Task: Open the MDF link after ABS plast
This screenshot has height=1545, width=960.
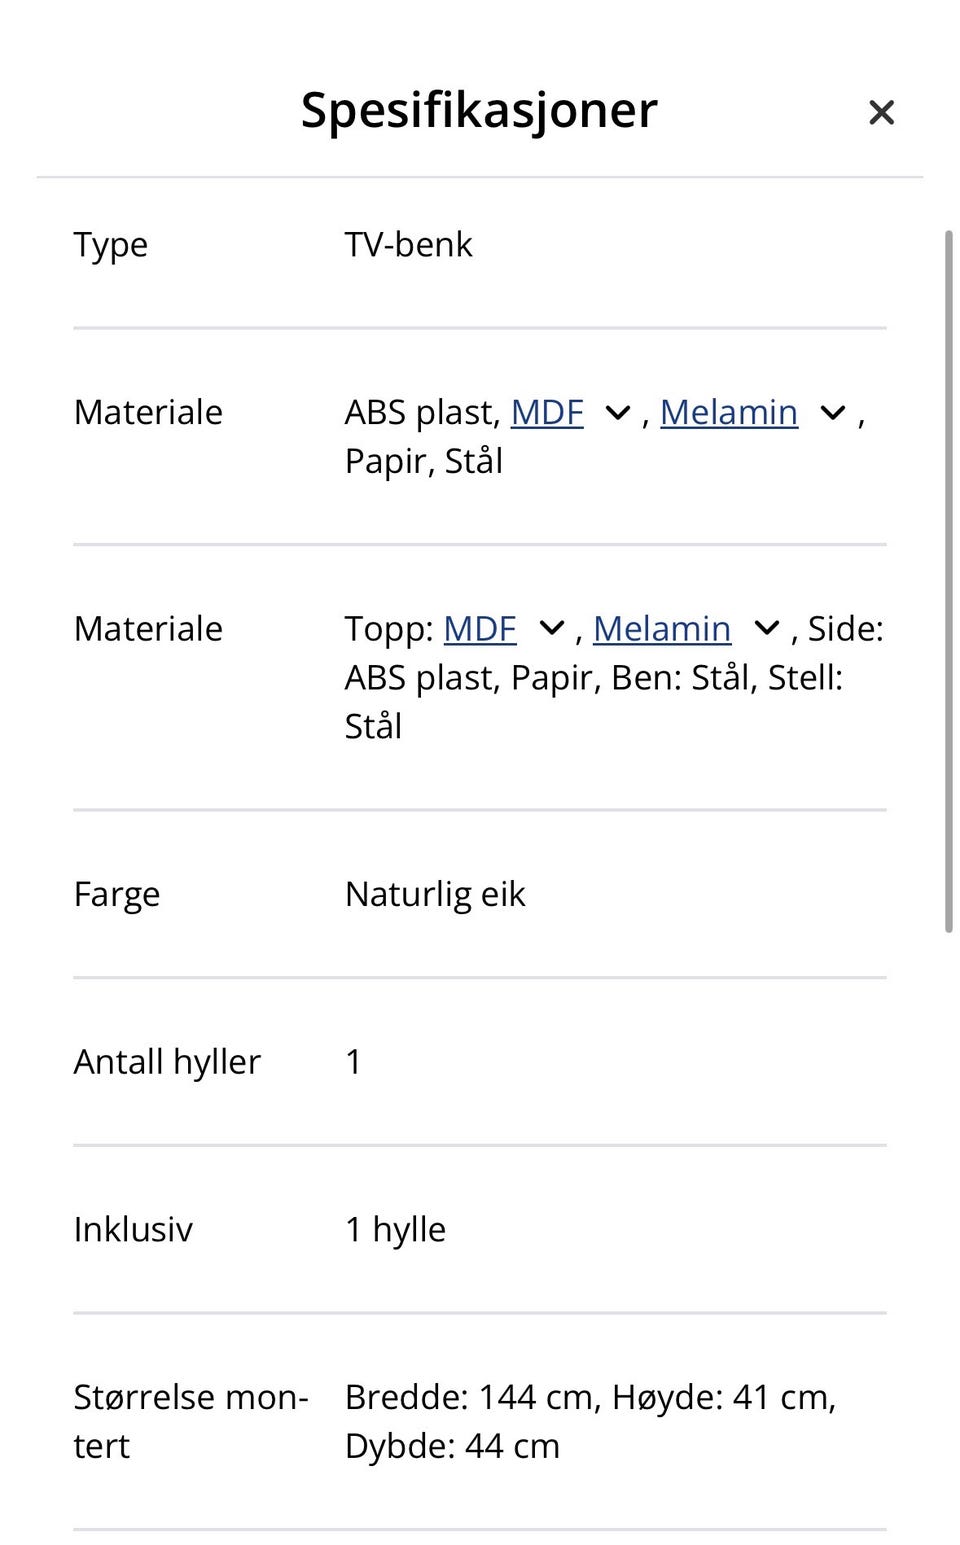Action: tap(547, 412)
